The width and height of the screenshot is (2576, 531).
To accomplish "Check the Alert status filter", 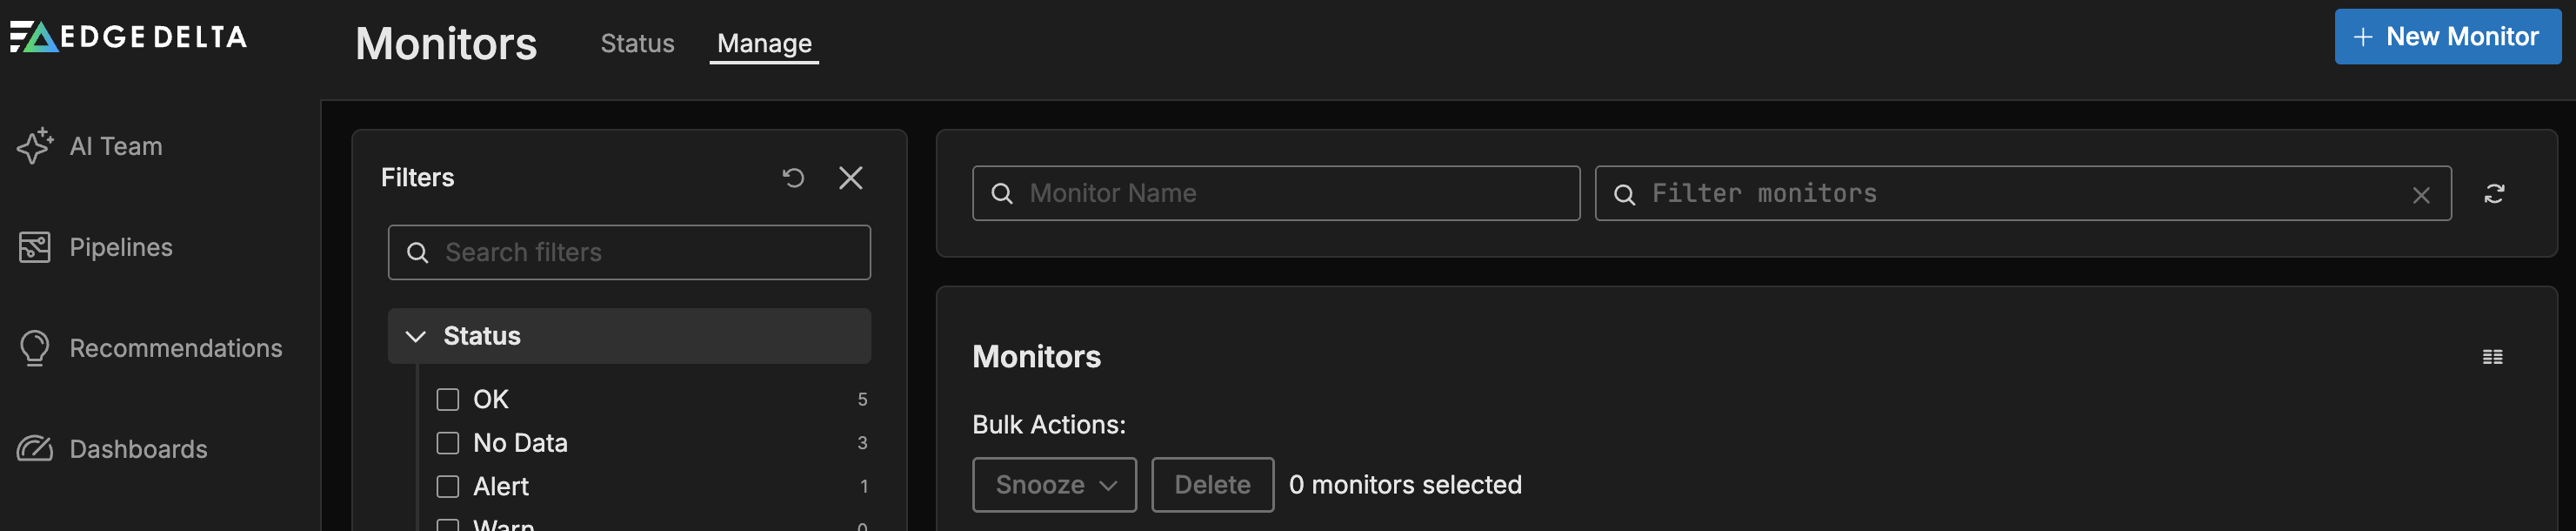I will tap(448, 487).
